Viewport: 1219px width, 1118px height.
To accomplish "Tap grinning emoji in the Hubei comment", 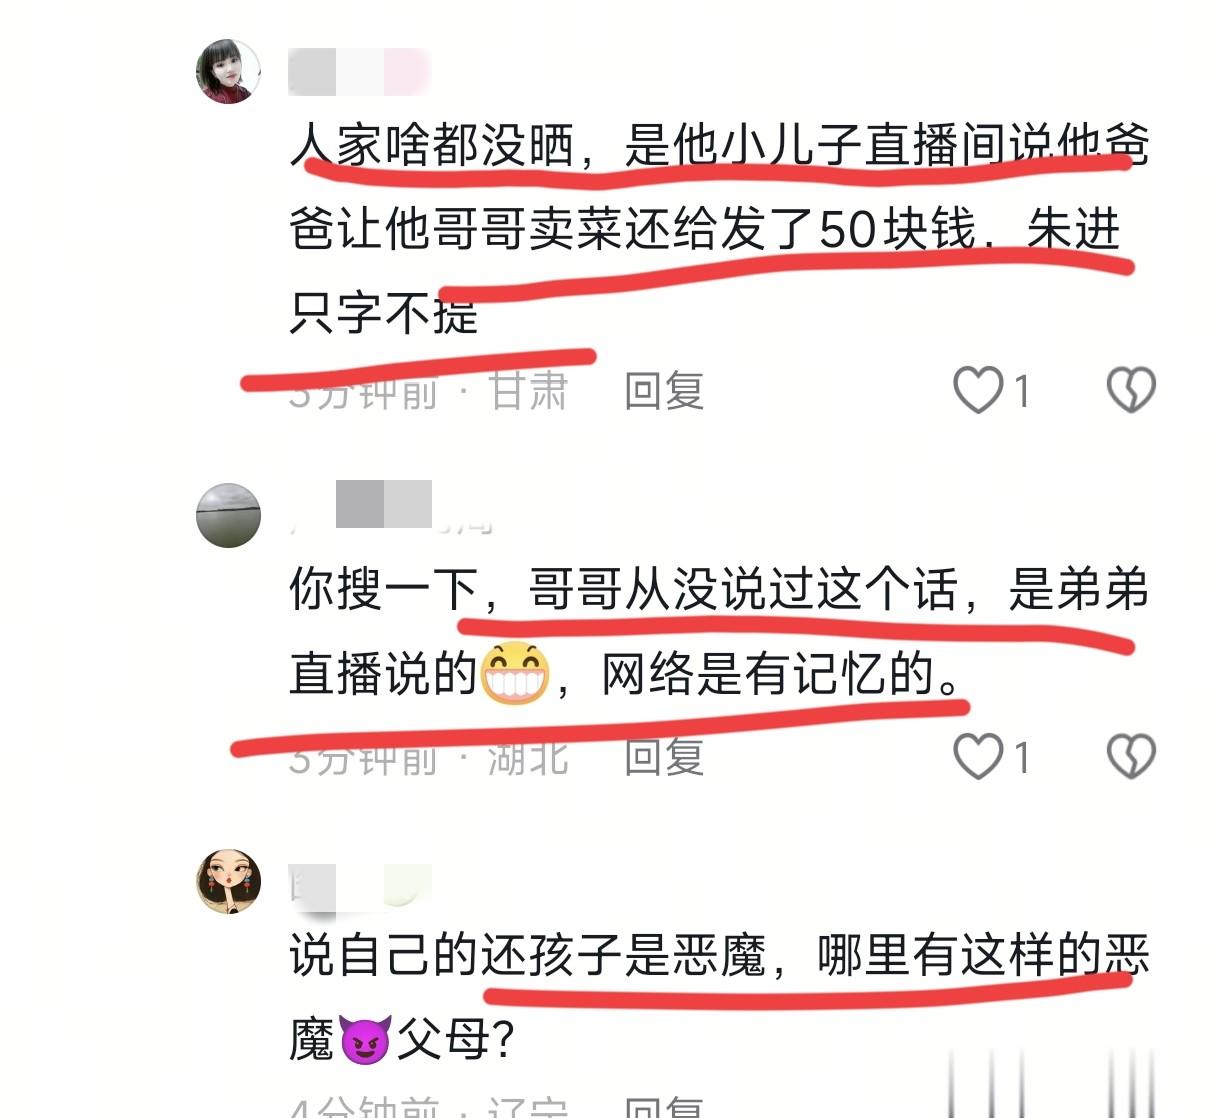I will pyautogui.click(x=515, y=673).
